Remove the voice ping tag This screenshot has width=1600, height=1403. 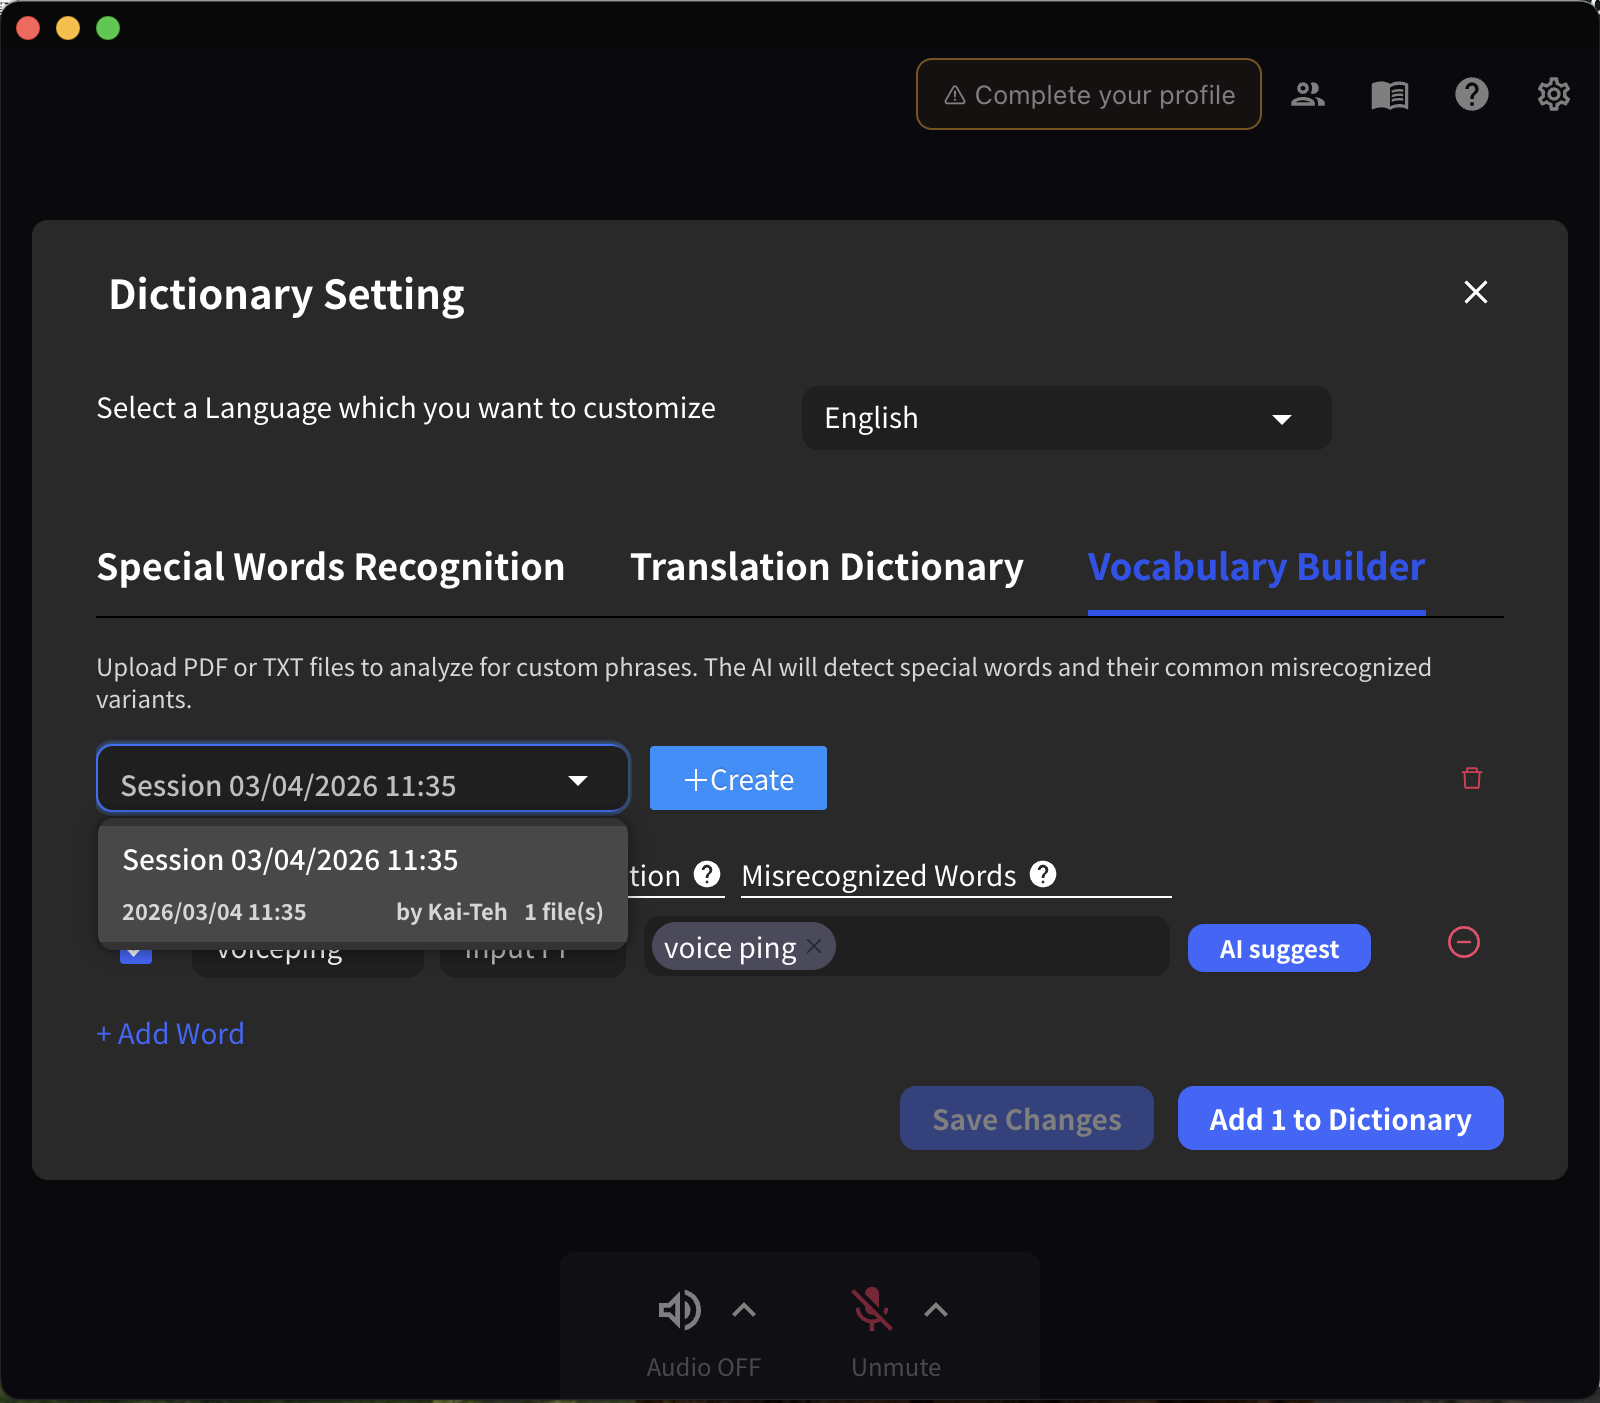(814, 946)
